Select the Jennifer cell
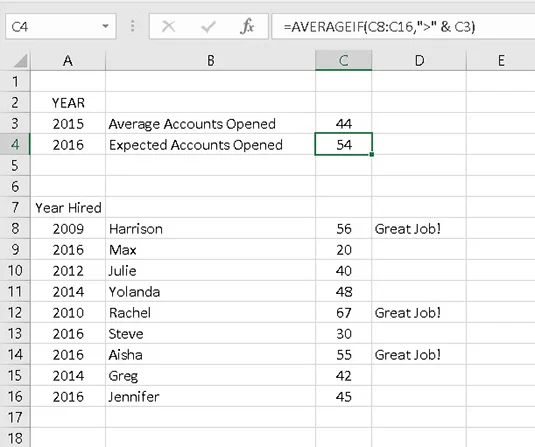 pyautogui.click(x=211, y=396)
